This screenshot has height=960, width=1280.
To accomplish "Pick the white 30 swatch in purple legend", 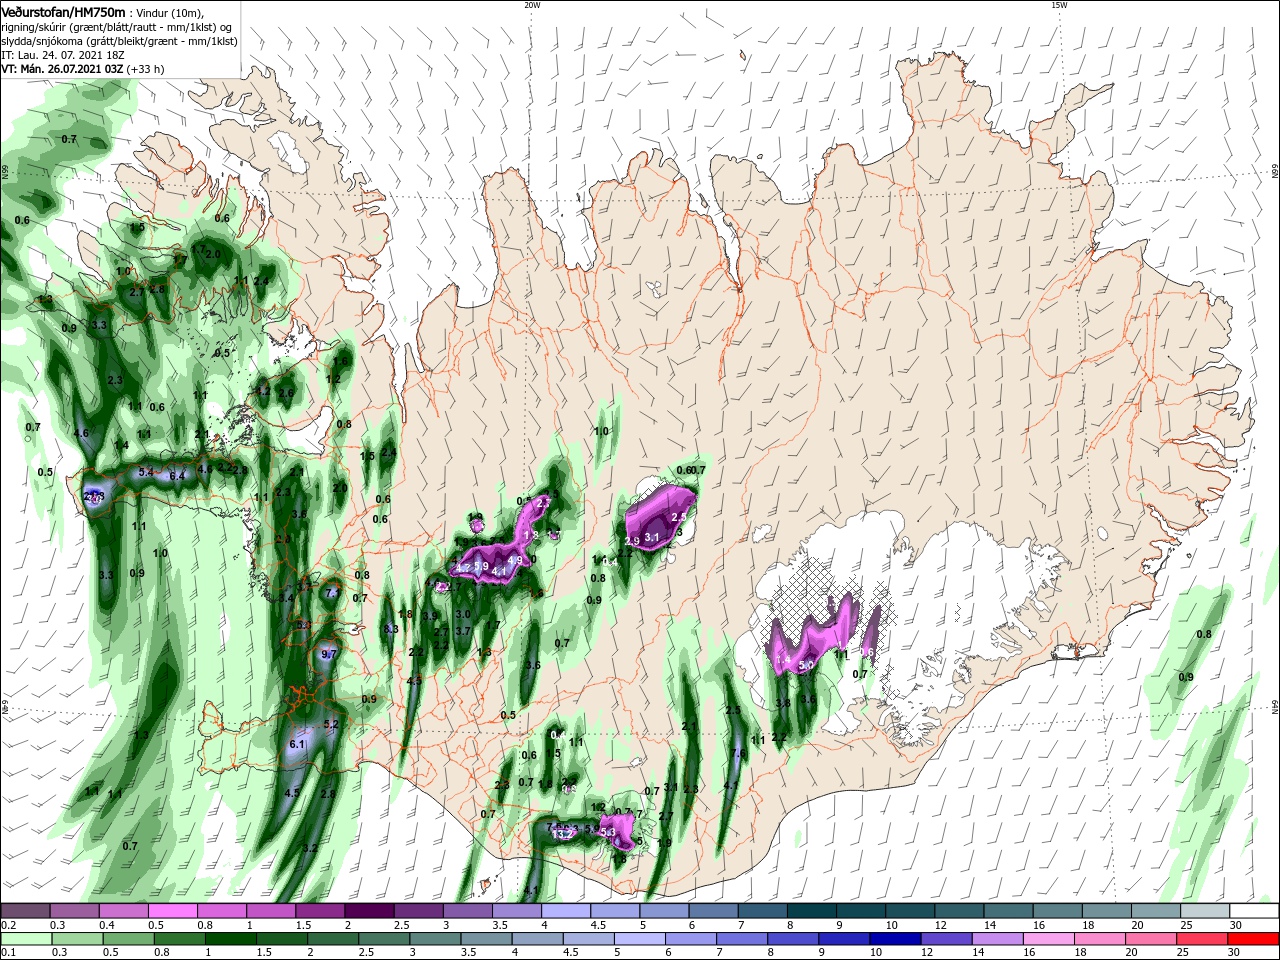I will tap(1254, 911).
